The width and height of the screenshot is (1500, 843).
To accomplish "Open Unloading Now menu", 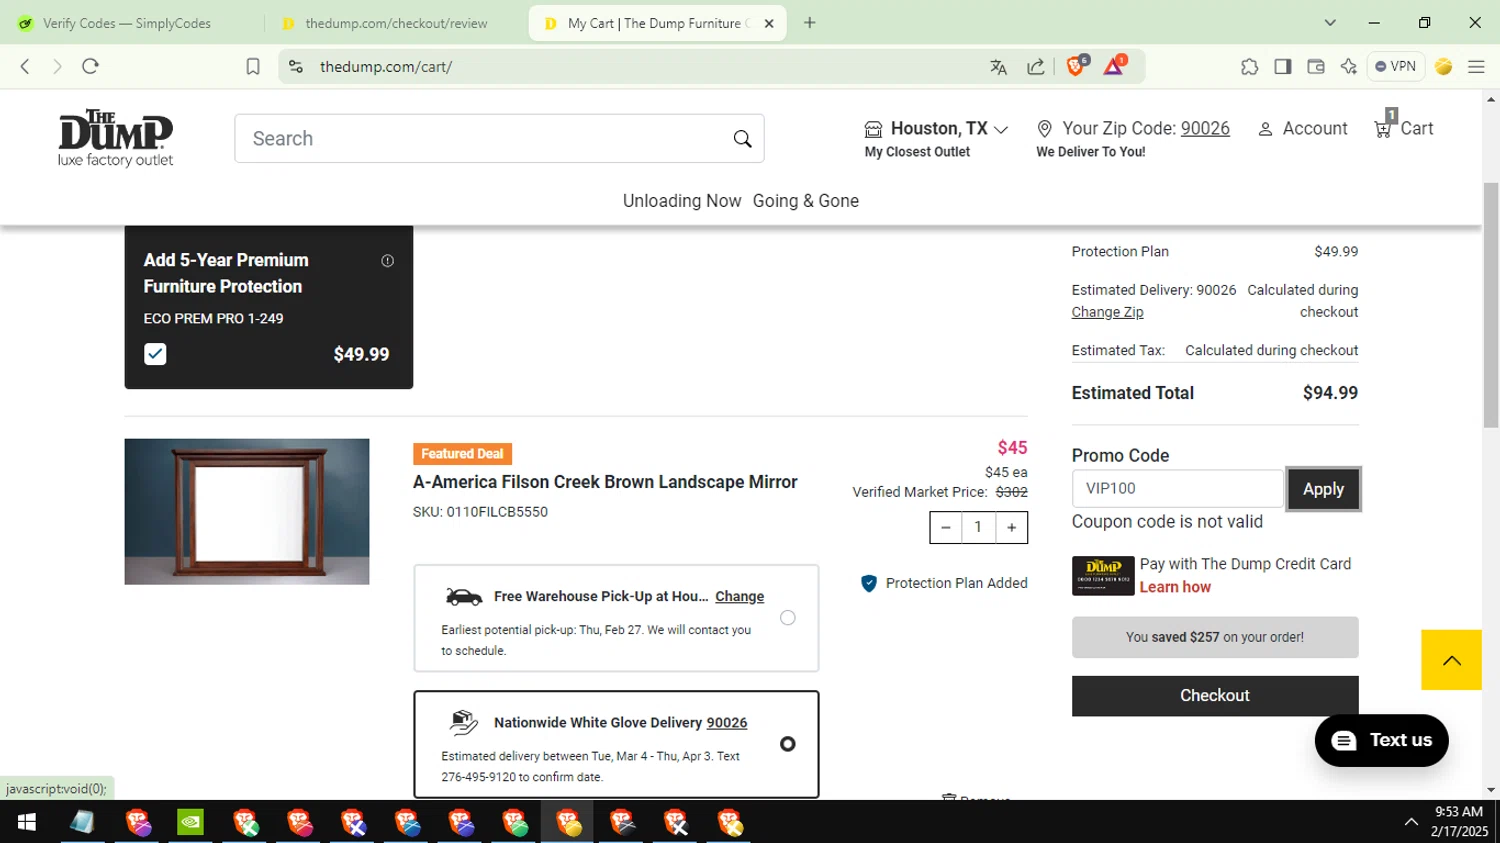I will coord(682,201).
